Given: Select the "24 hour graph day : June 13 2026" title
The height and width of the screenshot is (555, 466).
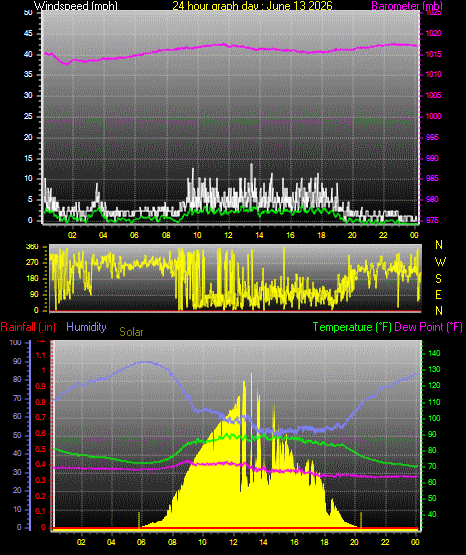Looking at the screenshot, I should pyautogui.click(x=252, y=6).
